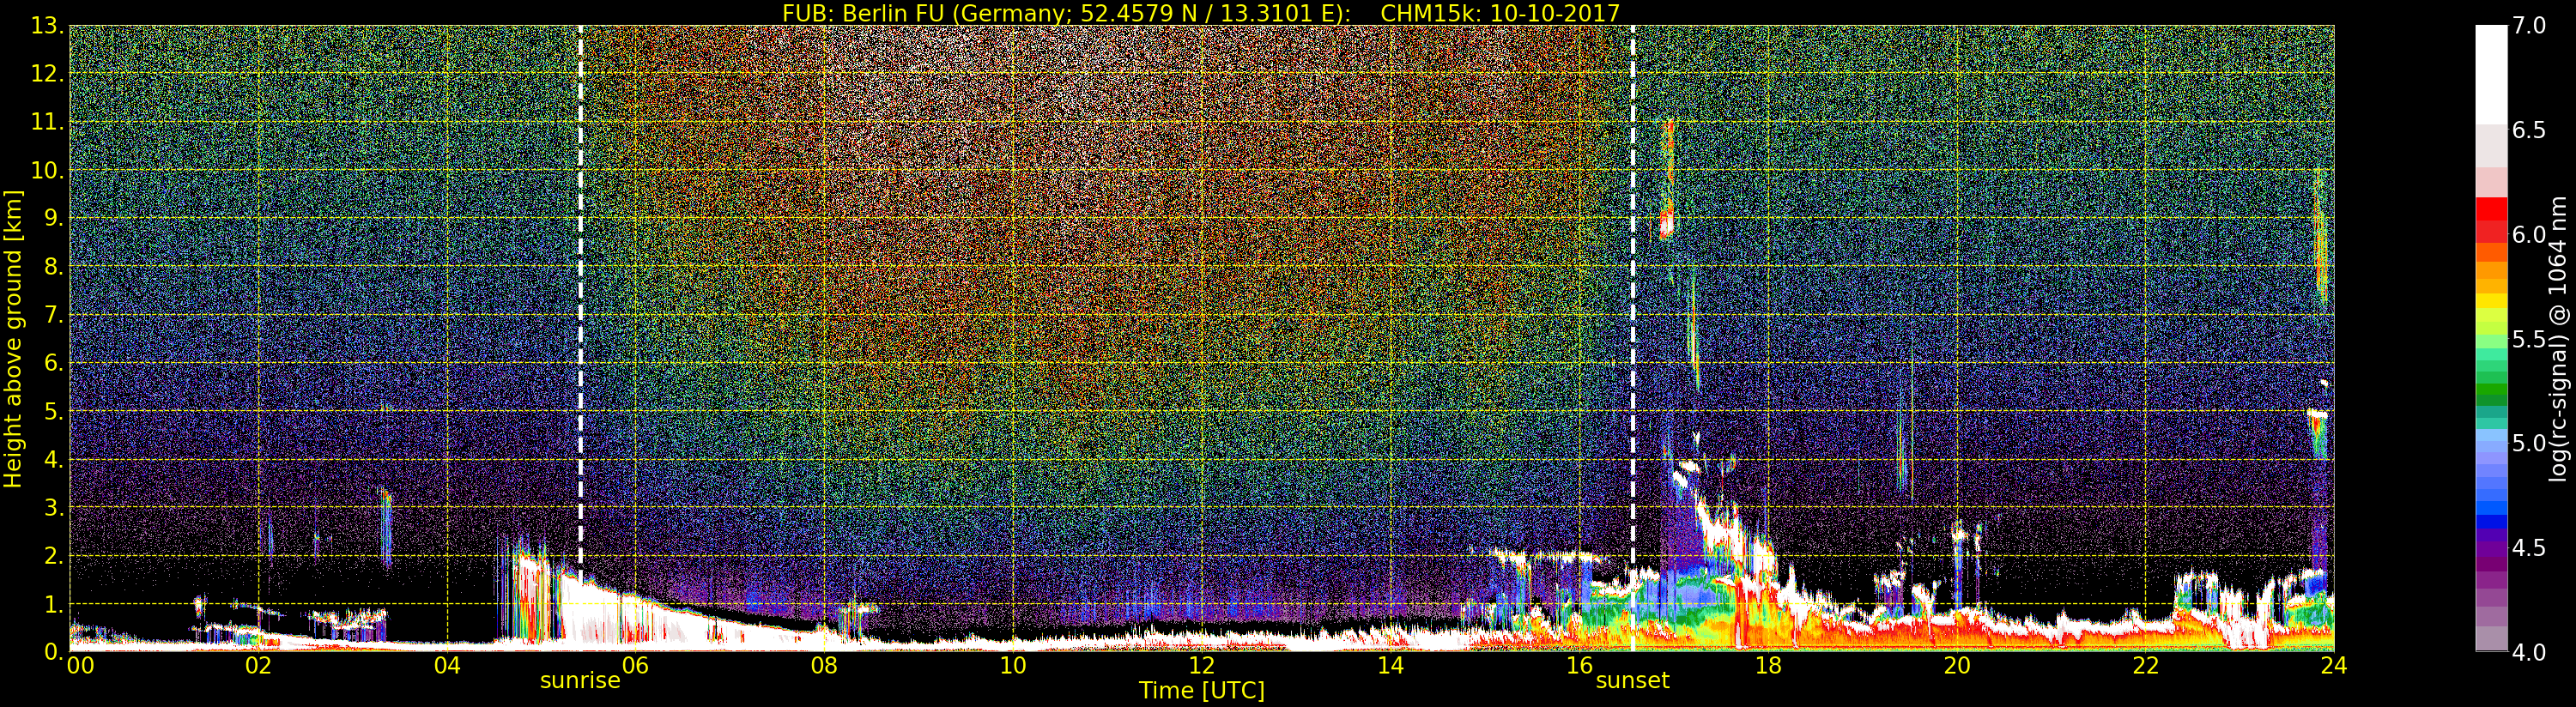Click the y-axis tick label '9.'
This screenshot has width=2576, height=707.
click(54, 218)
